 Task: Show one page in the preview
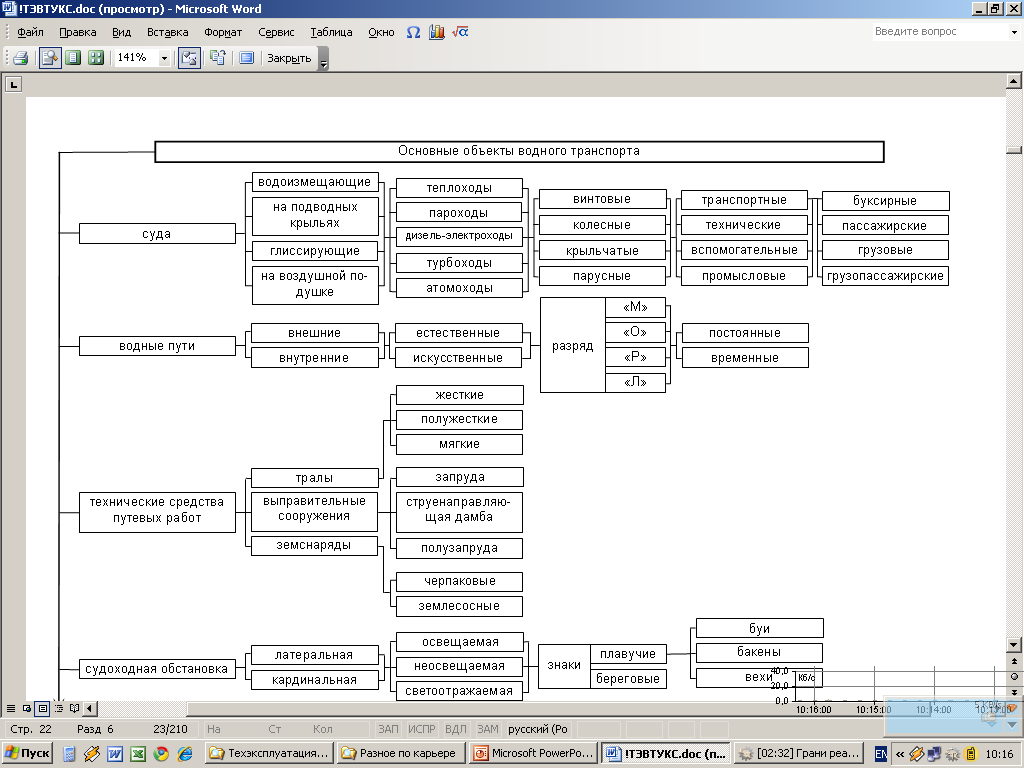(74, 58)
